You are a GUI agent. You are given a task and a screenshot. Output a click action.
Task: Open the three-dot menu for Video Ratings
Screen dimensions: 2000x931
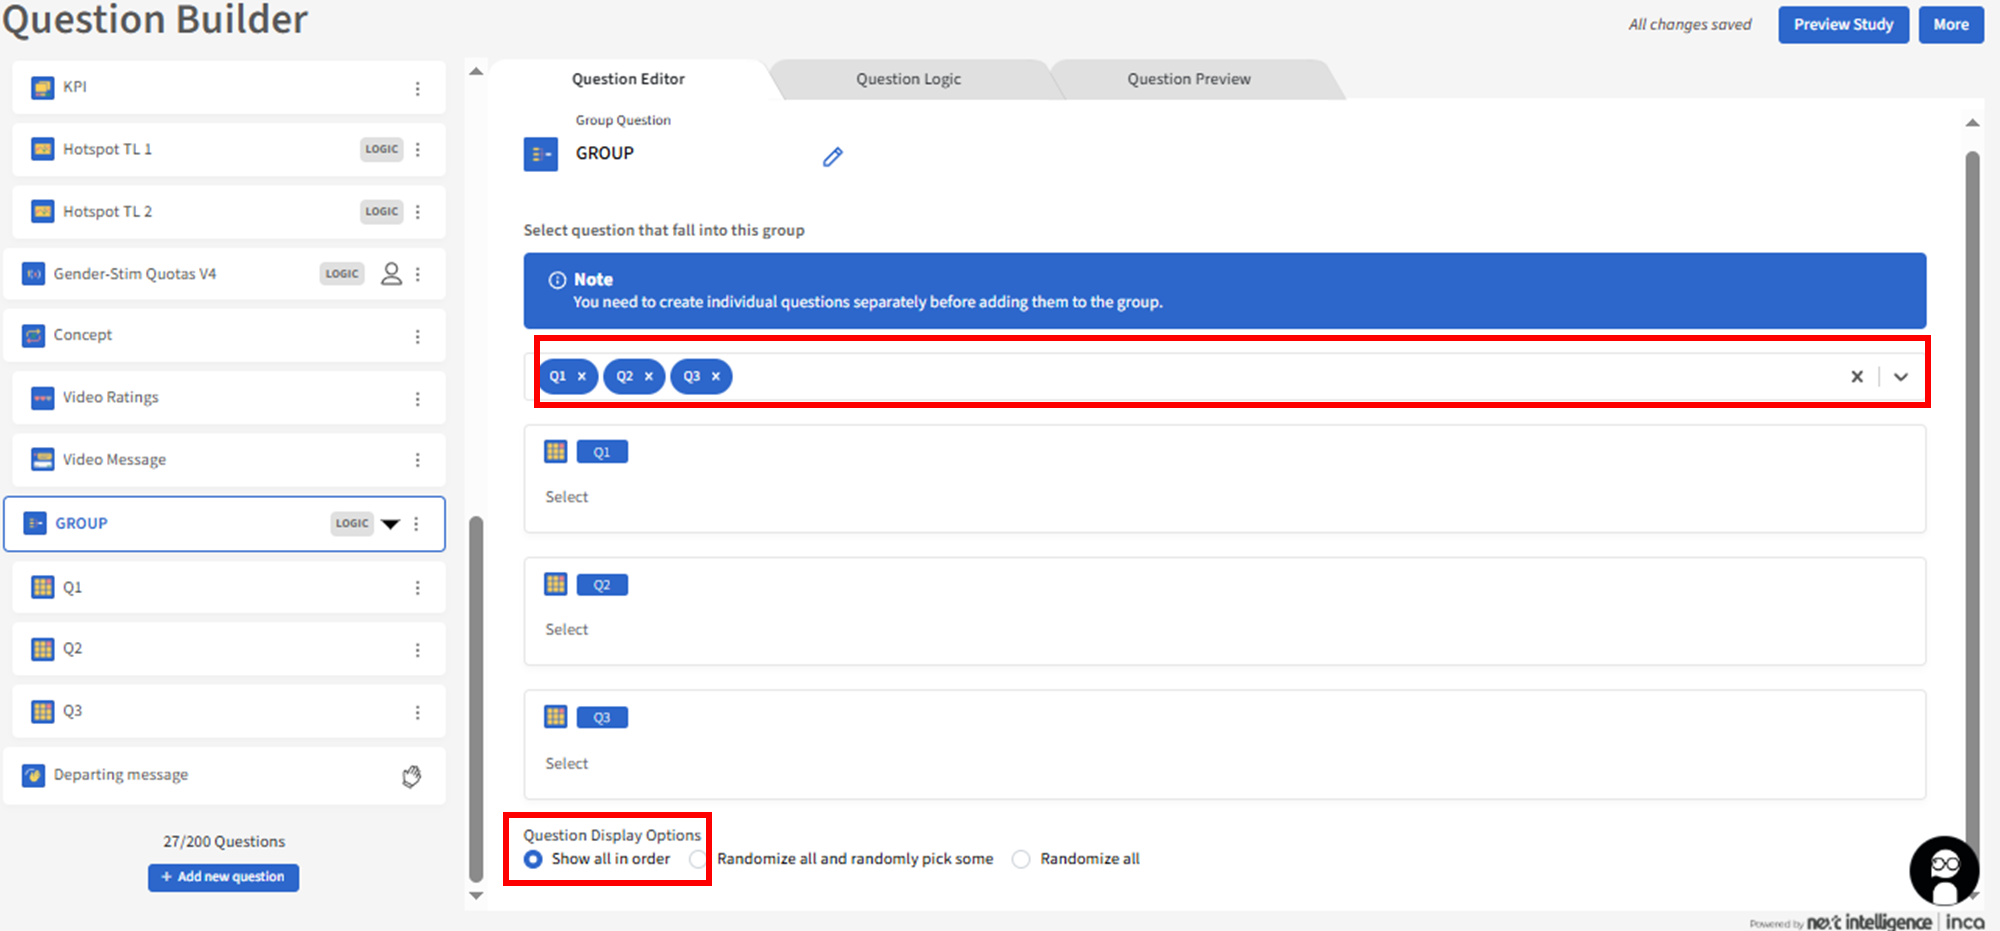(x=418, y=399)
